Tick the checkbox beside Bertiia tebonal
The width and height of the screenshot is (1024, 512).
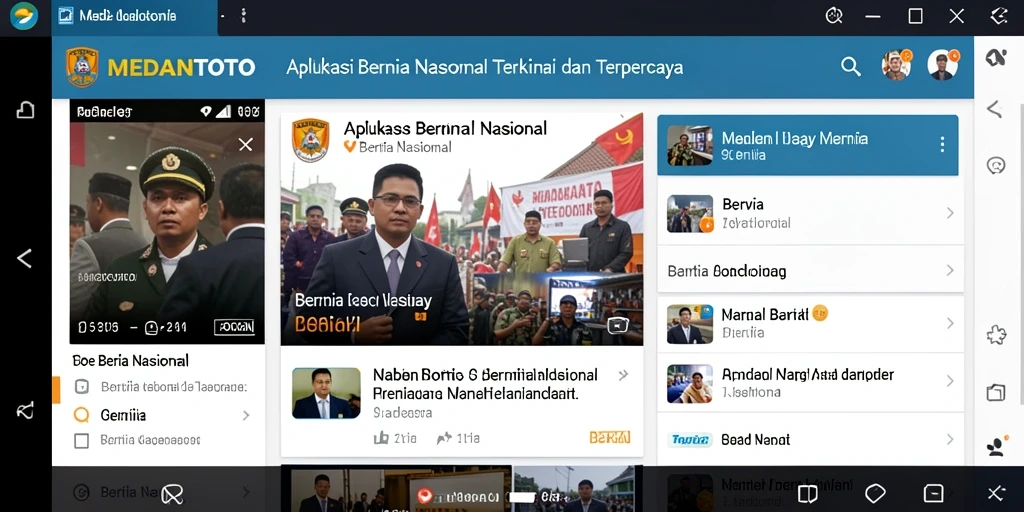click(x=81, y=387)
